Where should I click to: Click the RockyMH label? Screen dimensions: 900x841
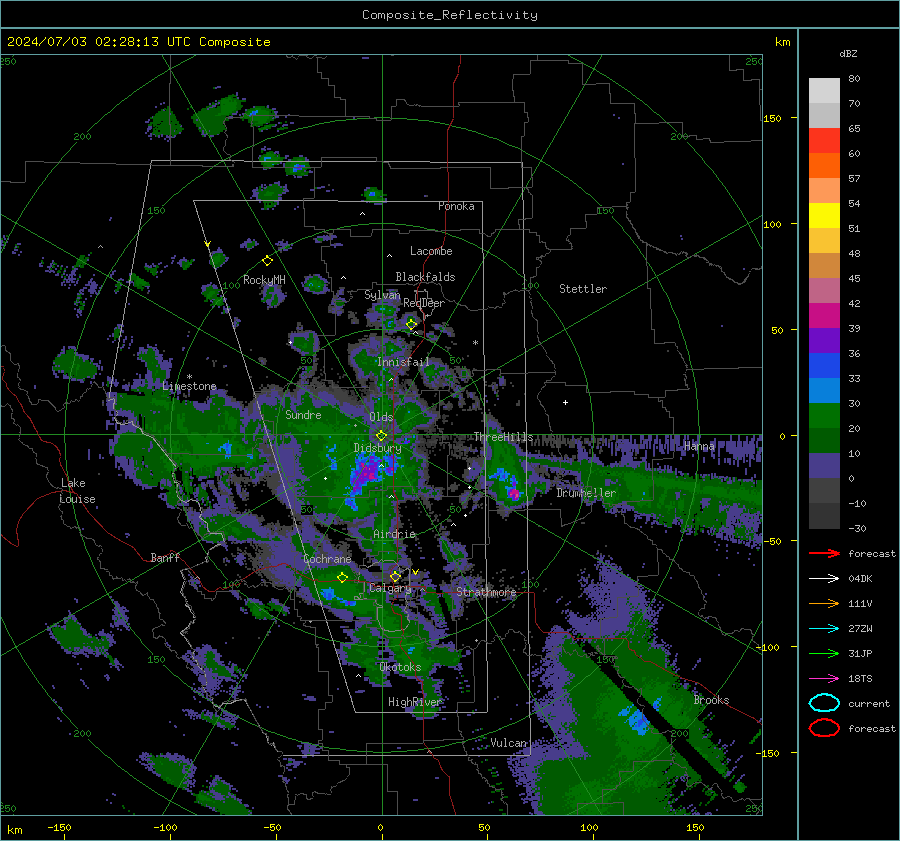coord(264,280)
